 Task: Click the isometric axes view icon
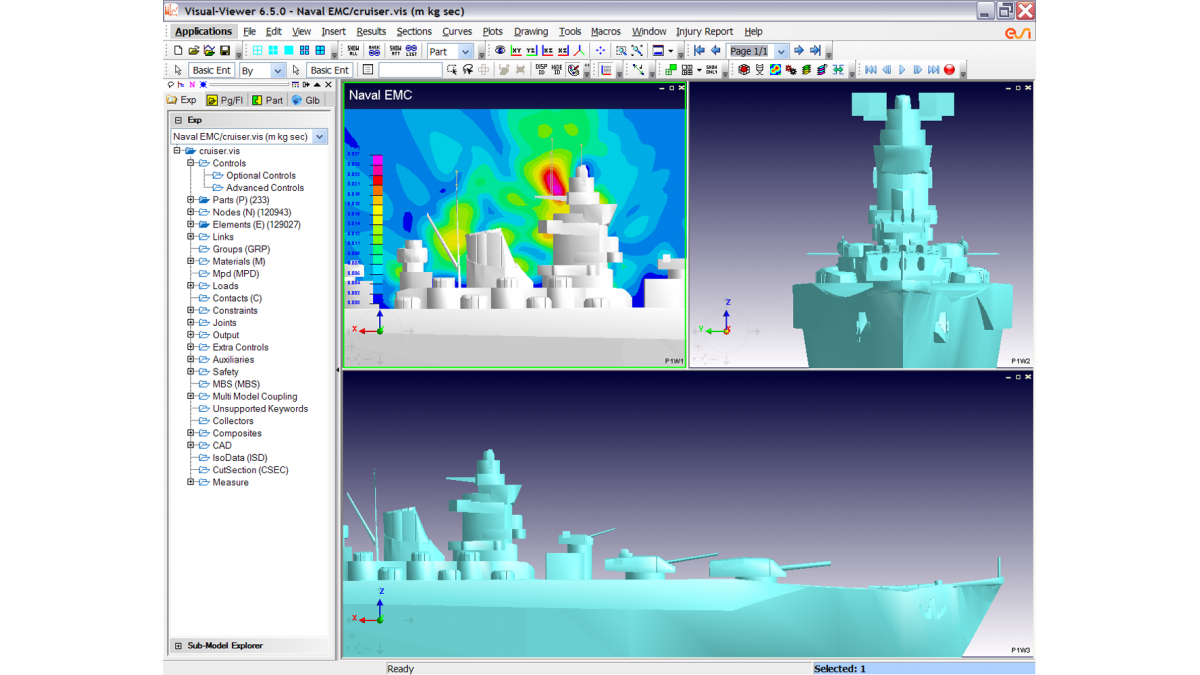coord(579,51)
